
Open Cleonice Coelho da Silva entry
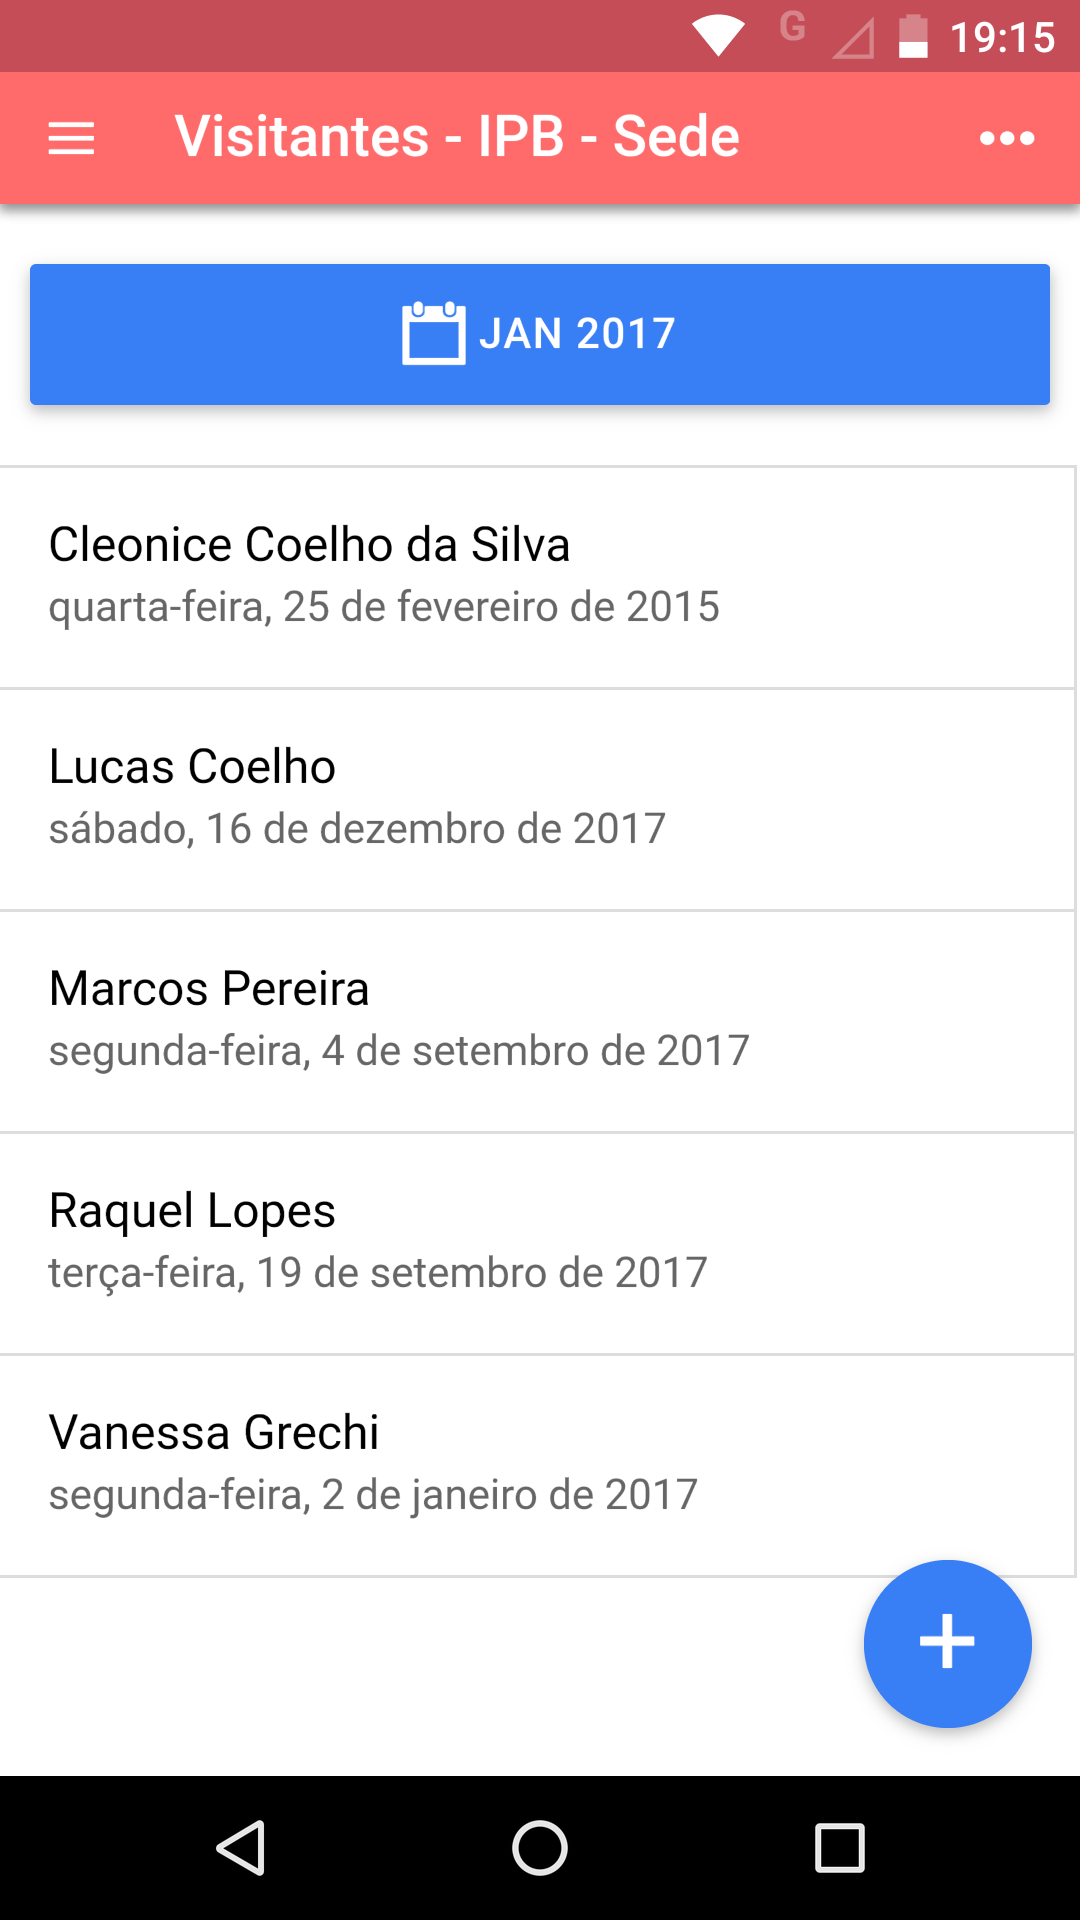[538, 577]
